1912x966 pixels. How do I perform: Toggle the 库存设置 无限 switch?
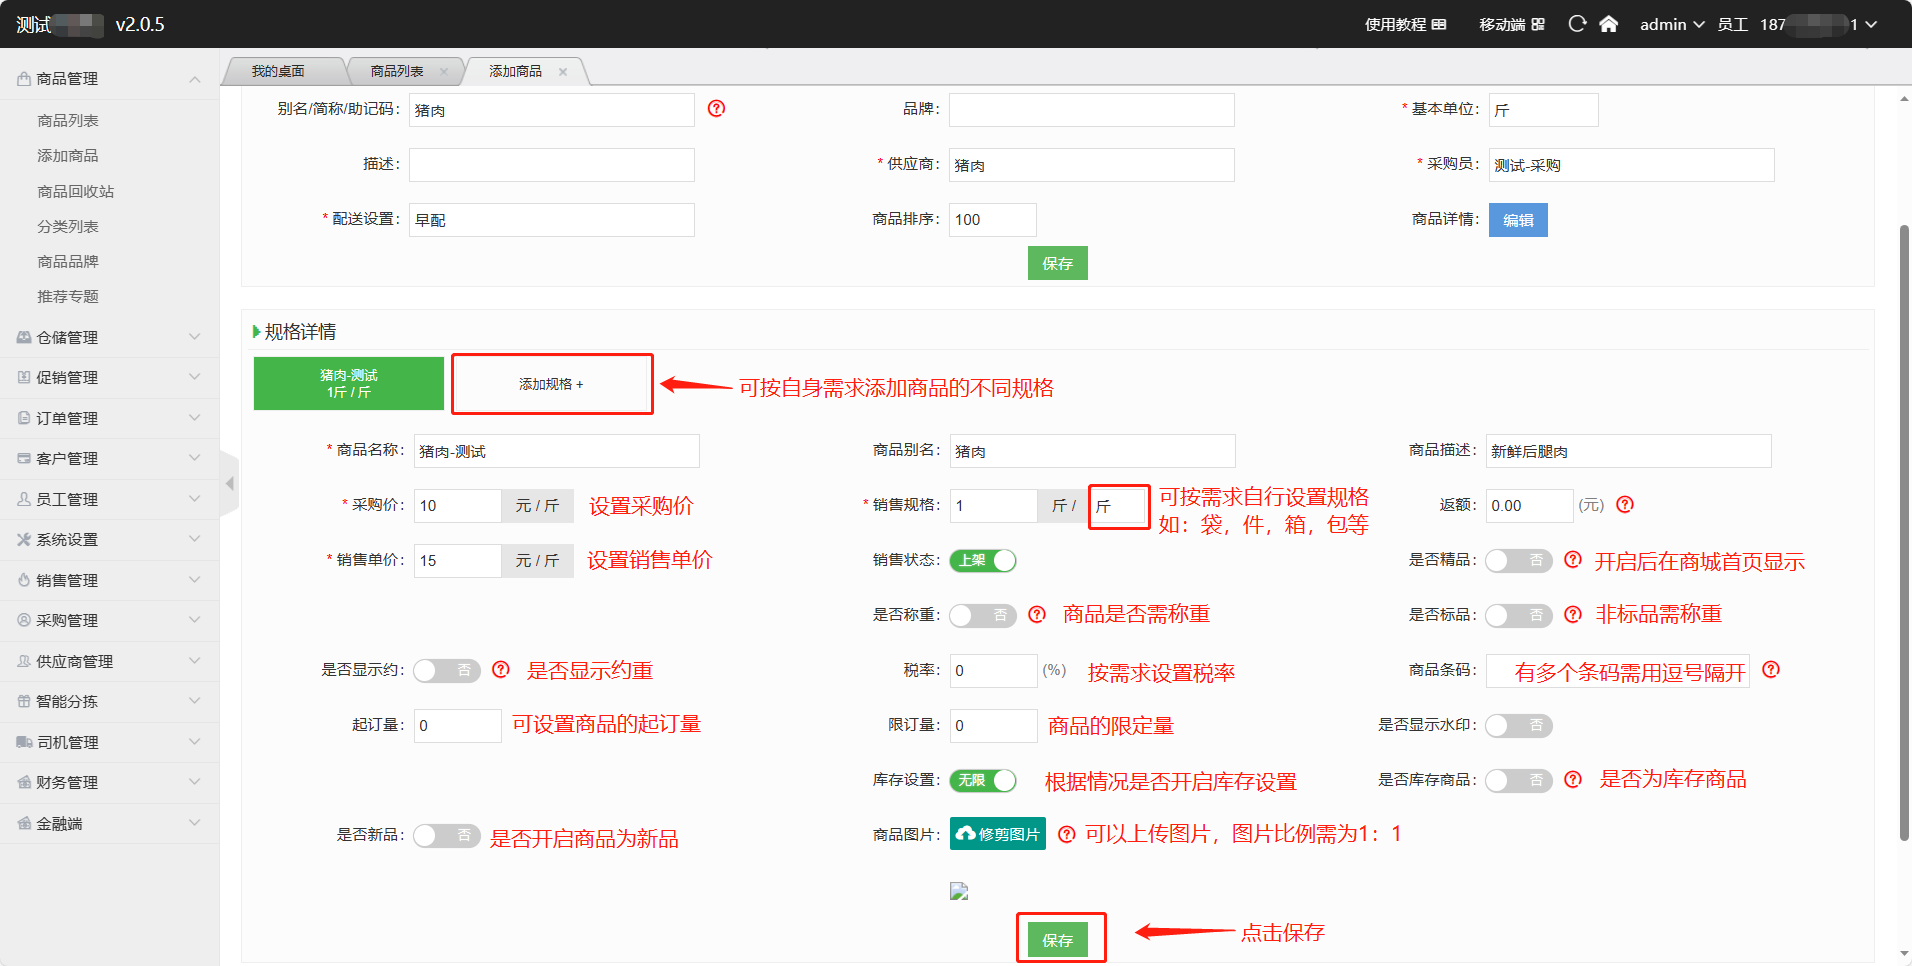tap(983, 781)
